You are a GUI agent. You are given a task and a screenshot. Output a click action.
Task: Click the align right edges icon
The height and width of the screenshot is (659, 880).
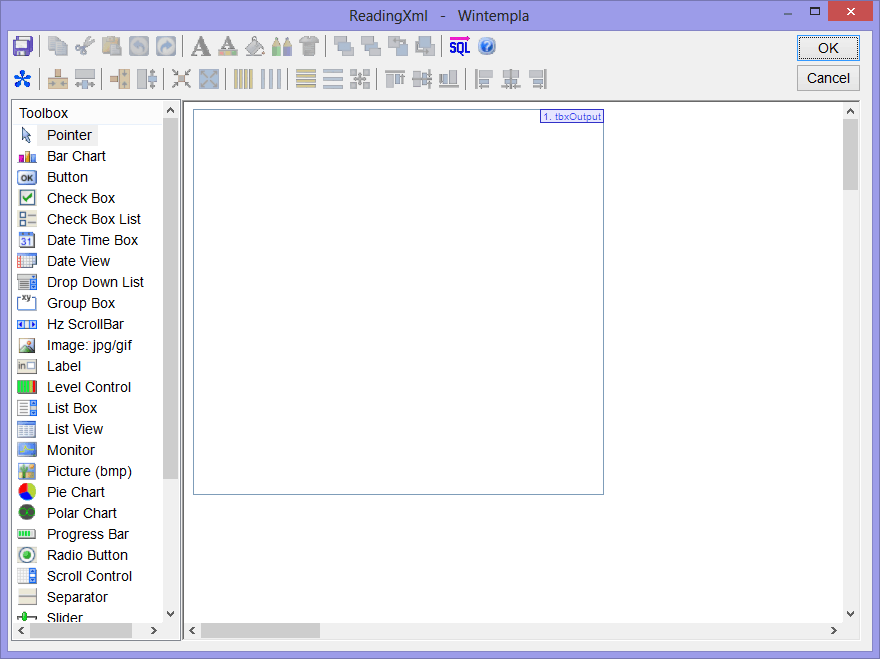[x=538, y=79]
